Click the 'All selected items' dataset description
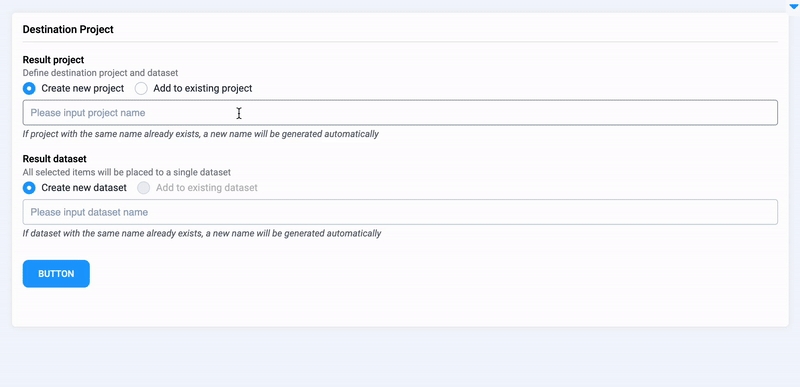The height and width of the screenshot is (387, 800). pos(127,172)
